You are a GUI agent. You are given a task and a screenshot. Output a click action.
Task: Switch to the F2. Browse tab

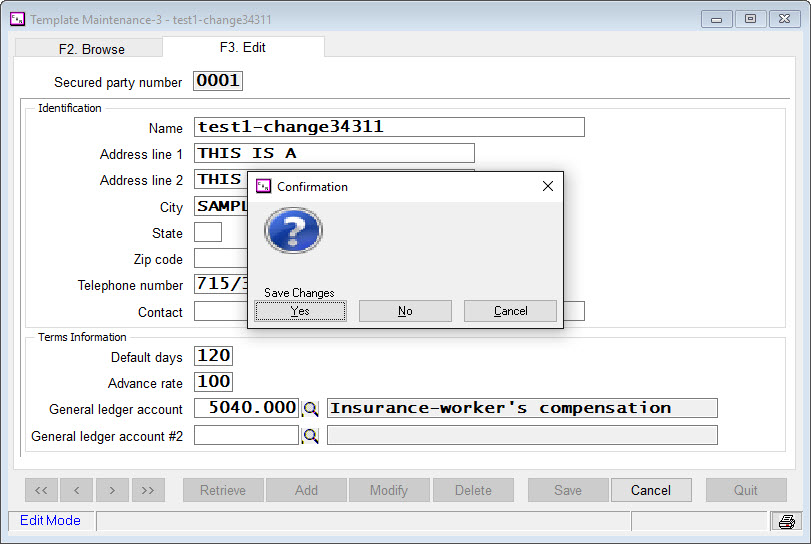(90, 48)
